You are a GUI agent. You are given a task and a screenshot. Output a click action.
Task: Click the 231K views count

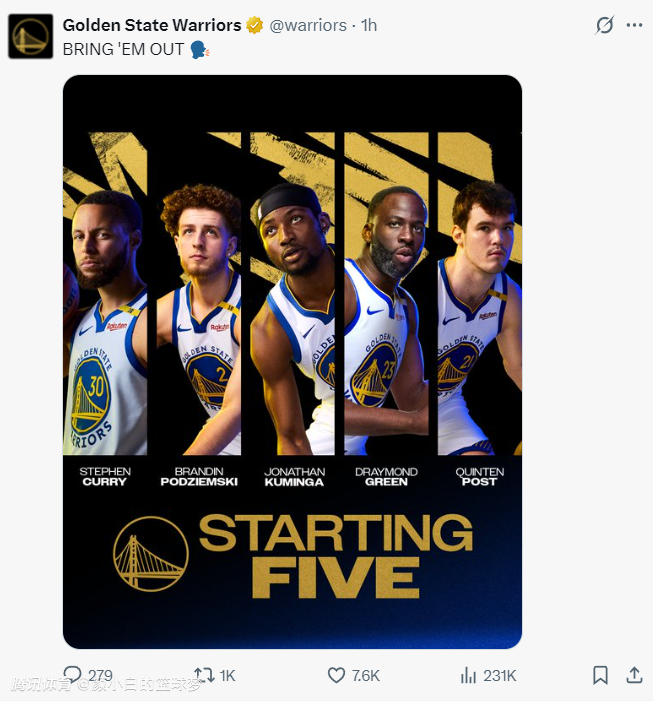click(x=499, y=676)
